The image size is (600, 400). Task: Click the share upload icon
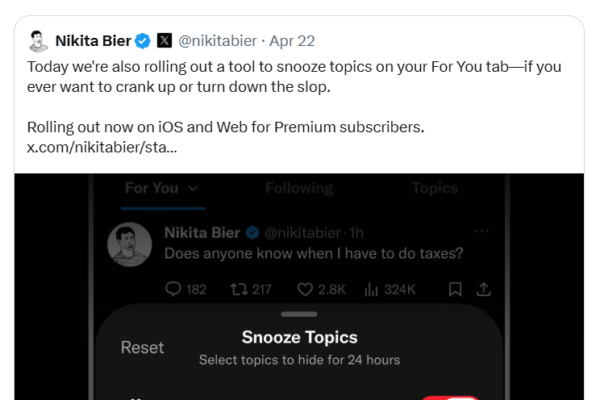click(x=484, y=289)
